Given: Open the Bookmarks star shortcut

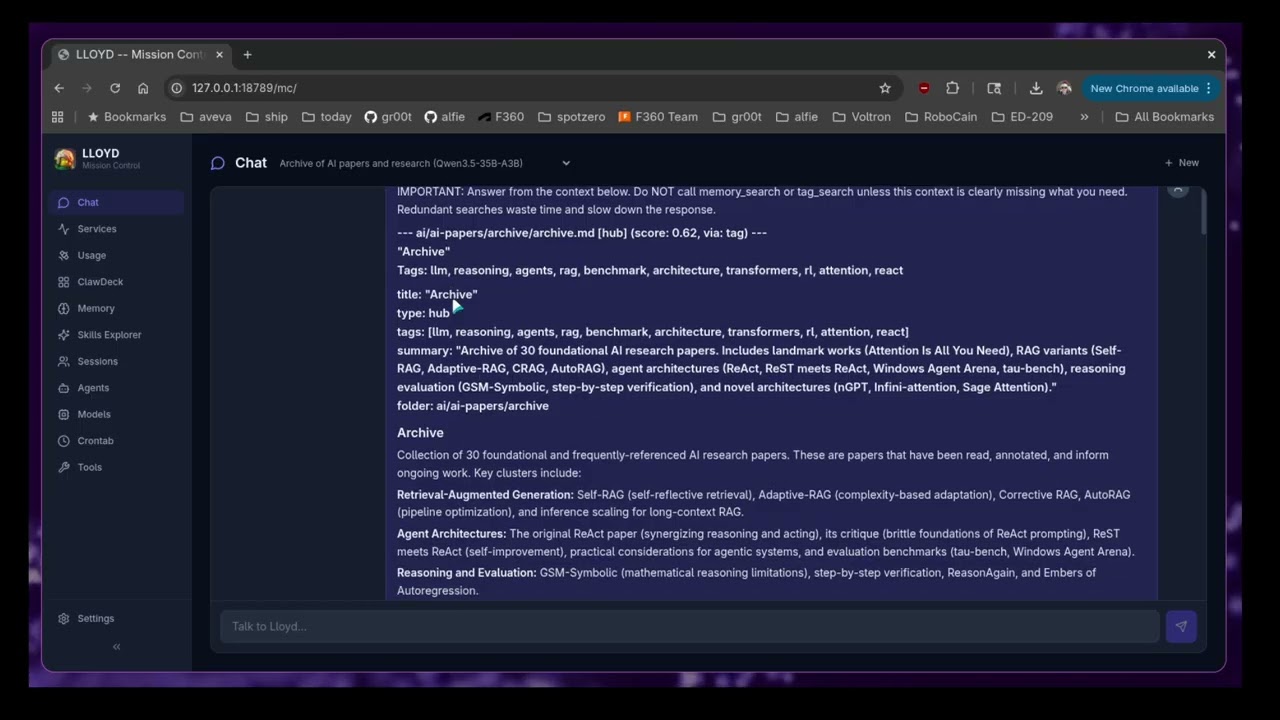Looking at the screenshot, I should [x=127, y=117].
